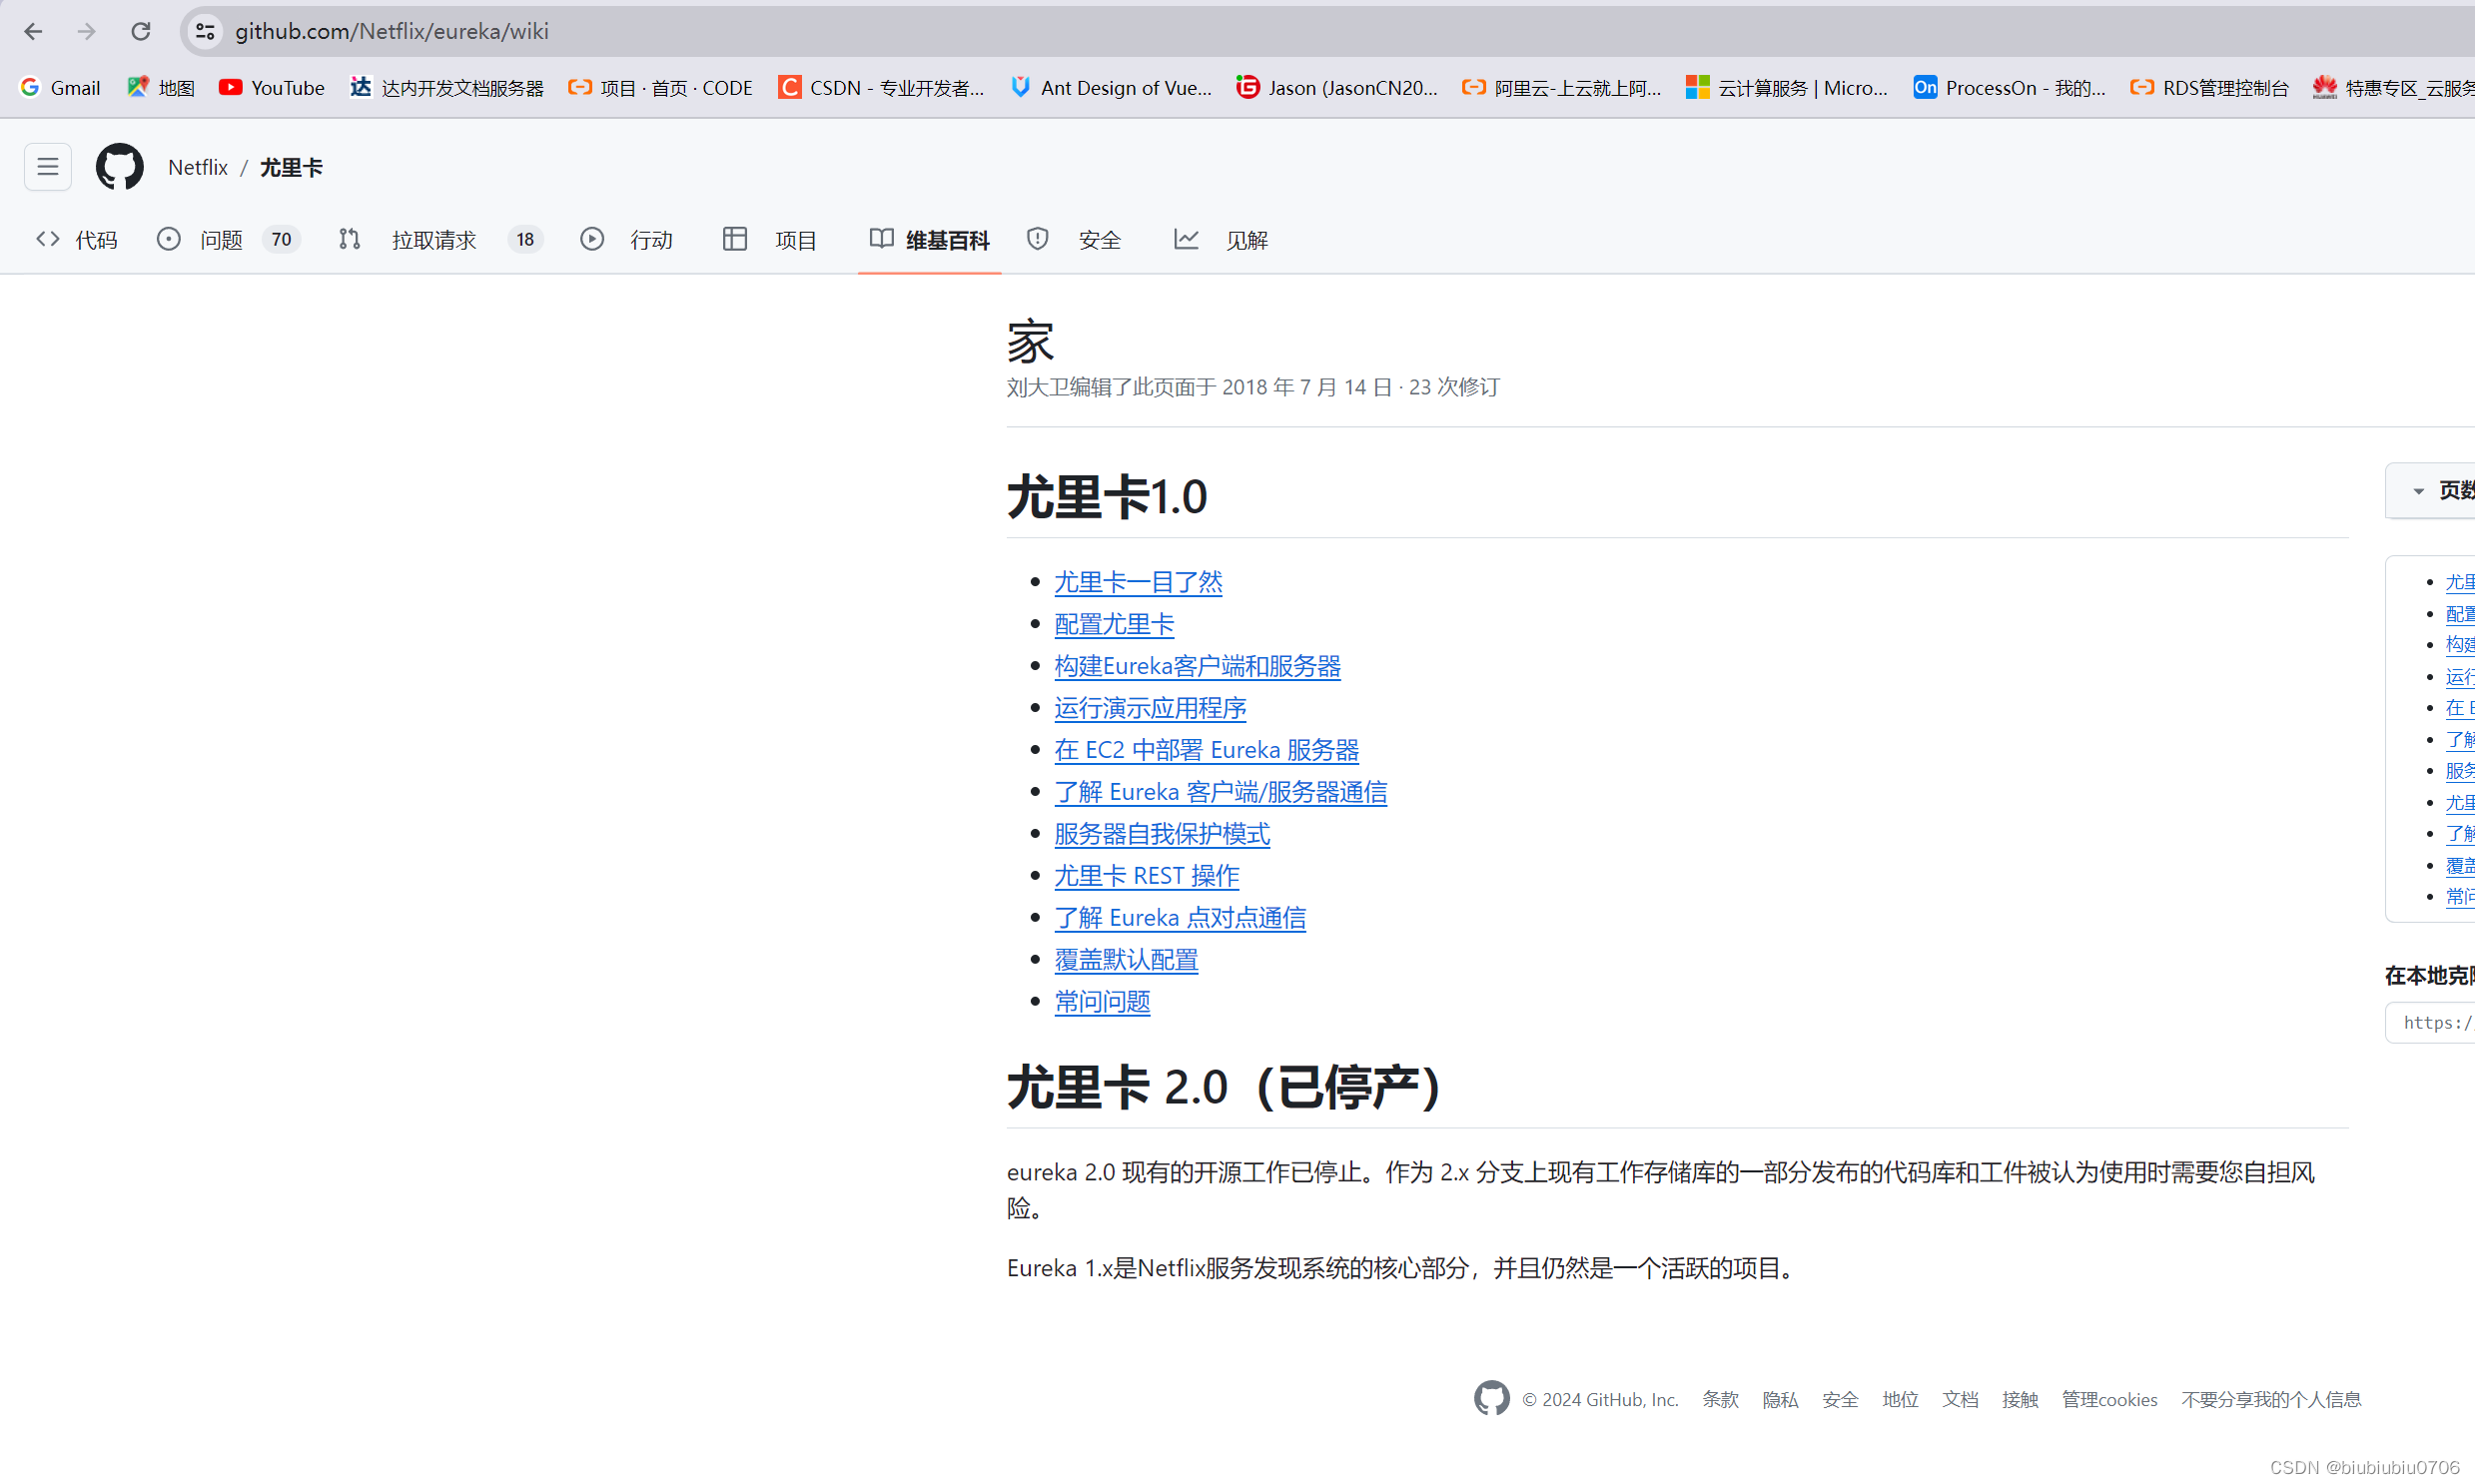
Task: Click the 拉取请求 (Pull Requests) icon
Action: (x=350, y=239)
